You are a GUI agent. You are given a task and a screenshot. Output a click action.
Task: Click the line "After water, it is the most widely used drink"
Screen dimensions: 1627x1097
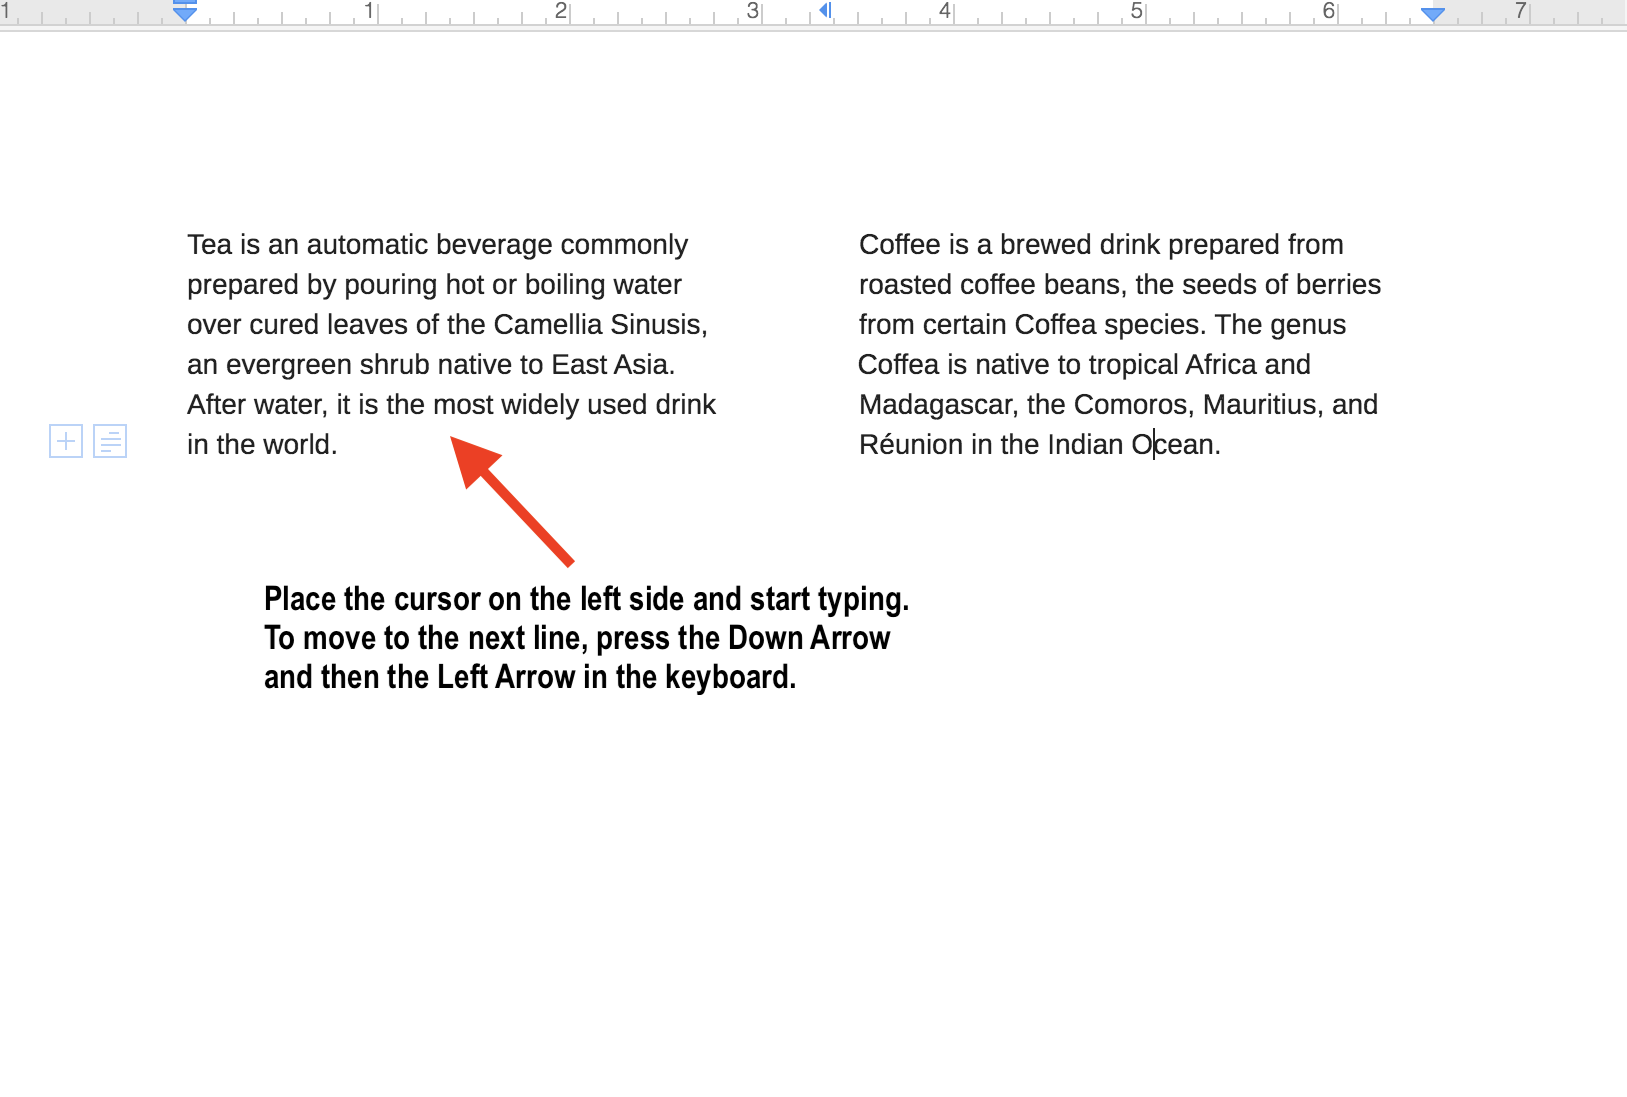pos(451,405)
